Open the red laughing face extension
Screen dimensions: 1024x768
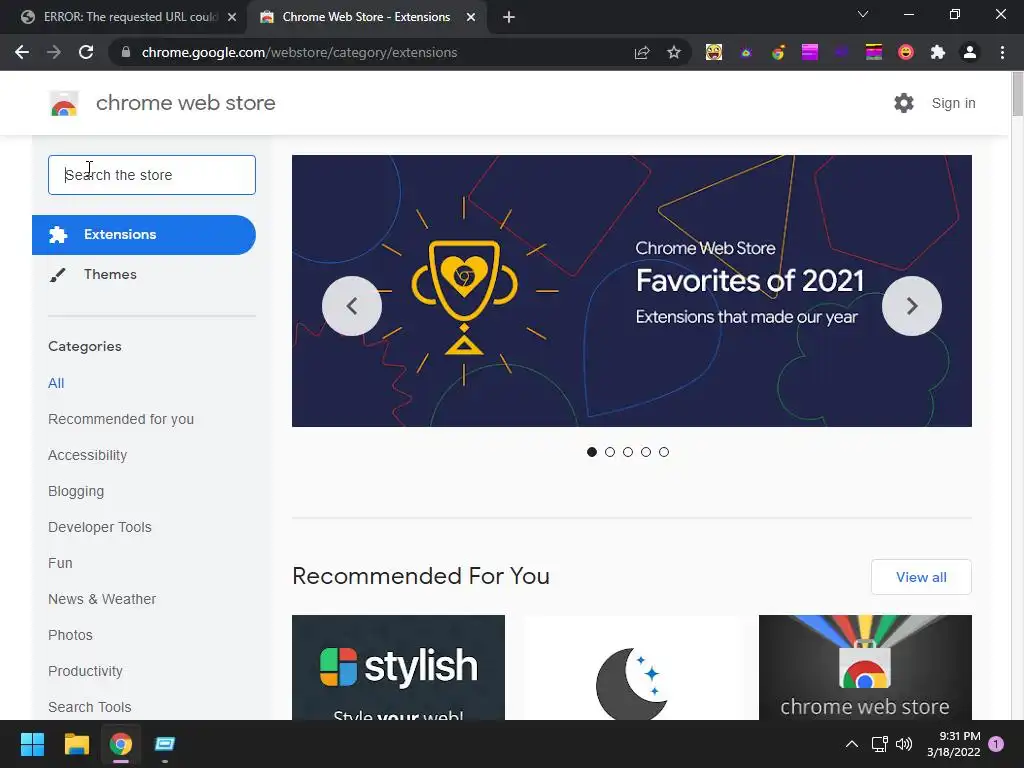point(906,52)
